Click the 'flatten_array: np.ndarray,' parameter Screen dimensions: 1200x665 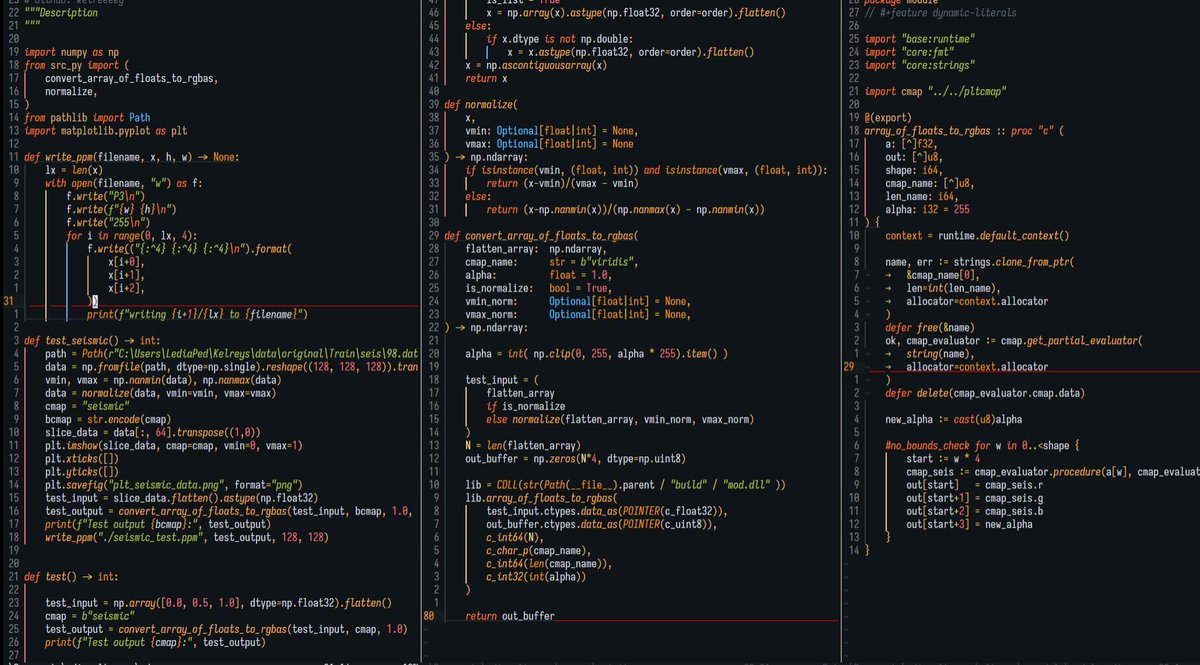pyautogui.click(x=535, y=249)
